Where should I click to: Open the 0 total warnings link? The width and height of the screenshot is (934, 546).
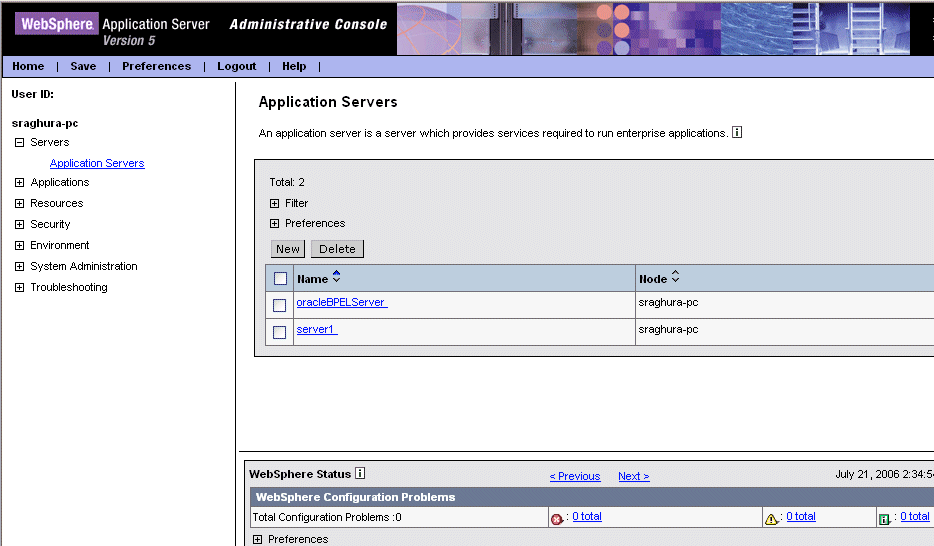click(x=801, y=516)
